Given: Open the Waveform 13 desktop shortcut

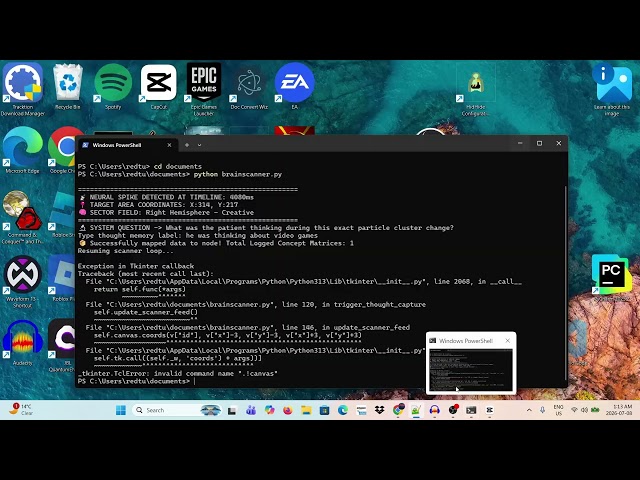Looking at the screenshot, I should click(22, 282).
